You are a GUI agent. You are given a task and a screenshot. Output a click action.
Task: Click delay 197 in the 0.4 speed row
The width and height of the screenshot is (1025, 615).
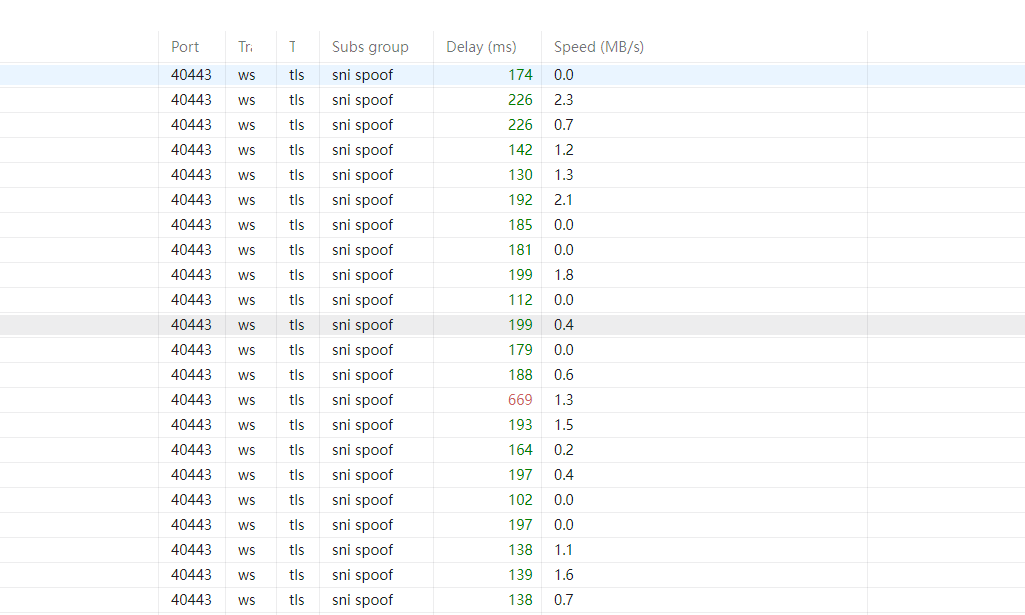pos(520,475)
